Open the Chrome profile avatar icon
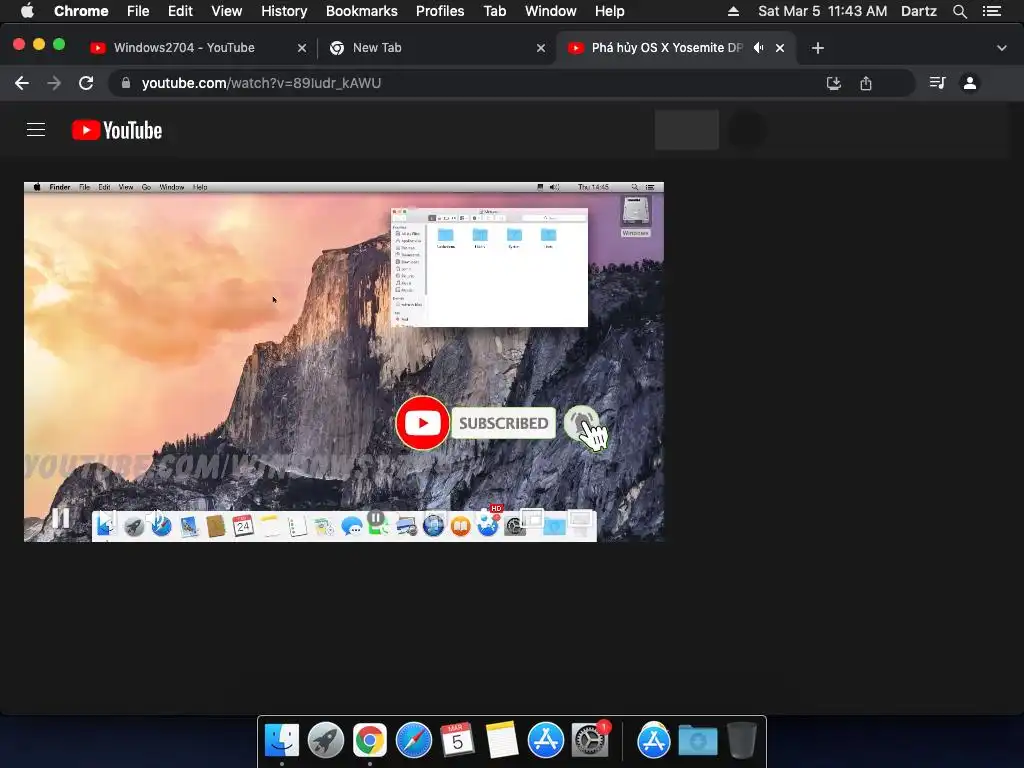The width and height of the screenshot is (1024, 768). [x=970, y=83]
